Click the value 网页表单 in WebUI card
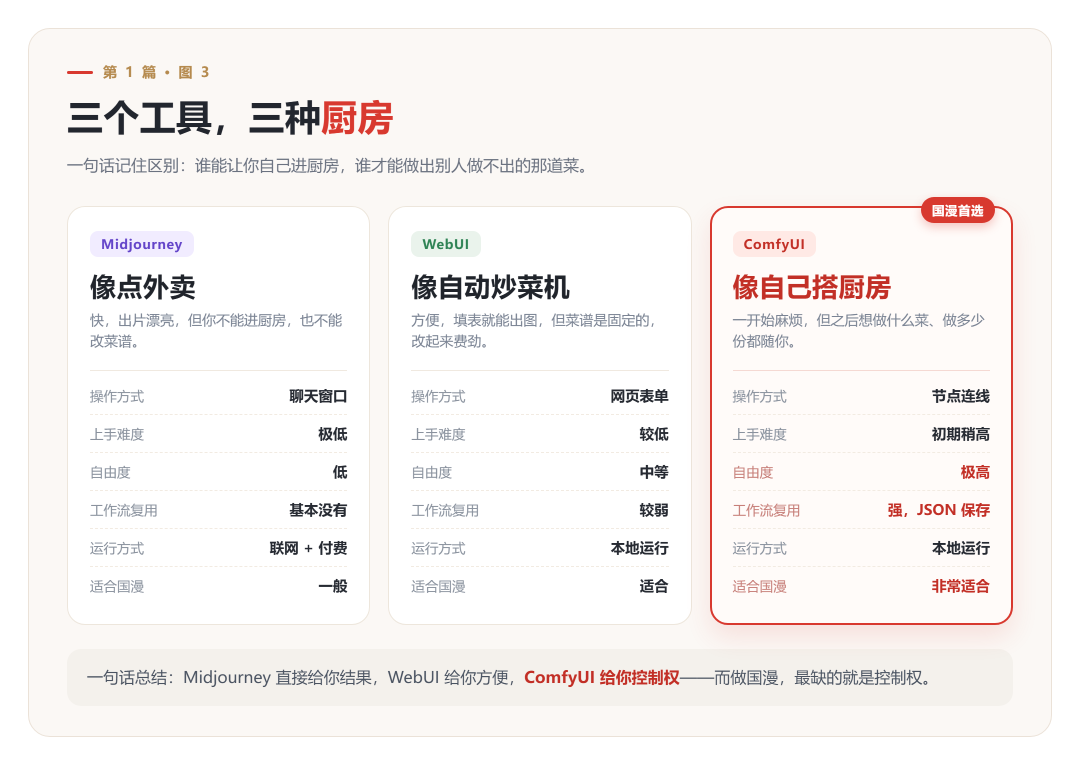The width and height of the screenshot is (1080, 765). pos(639,397)
